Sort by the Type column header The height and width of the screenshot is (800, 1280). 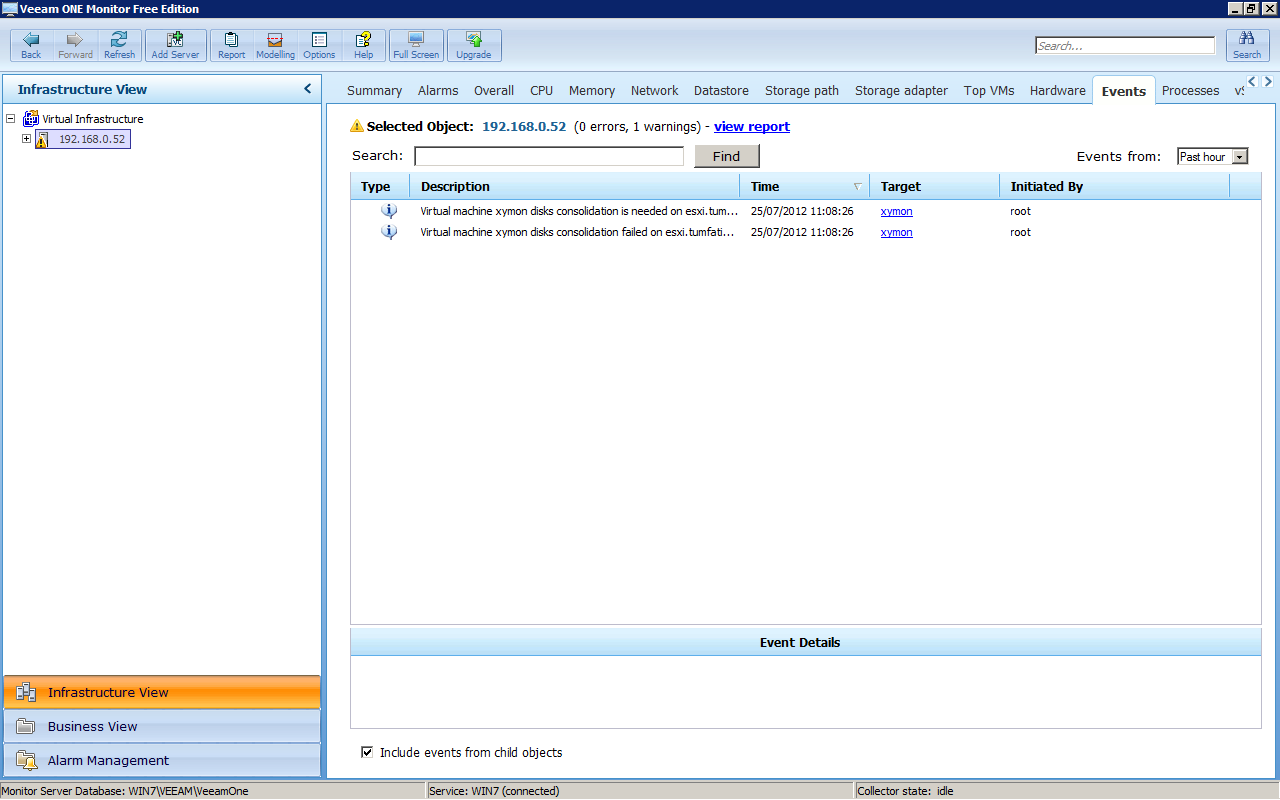click(x=380, y=186)
